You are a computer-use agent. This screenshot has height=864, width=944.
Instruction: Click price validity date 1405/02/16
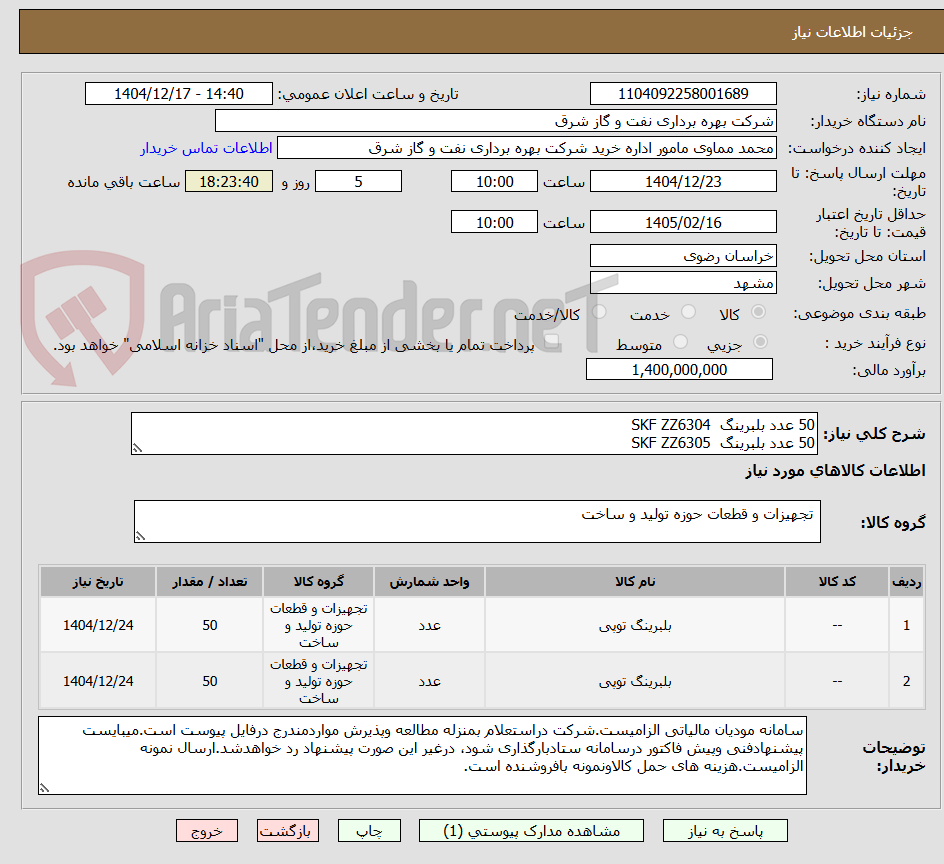point(683,222)
